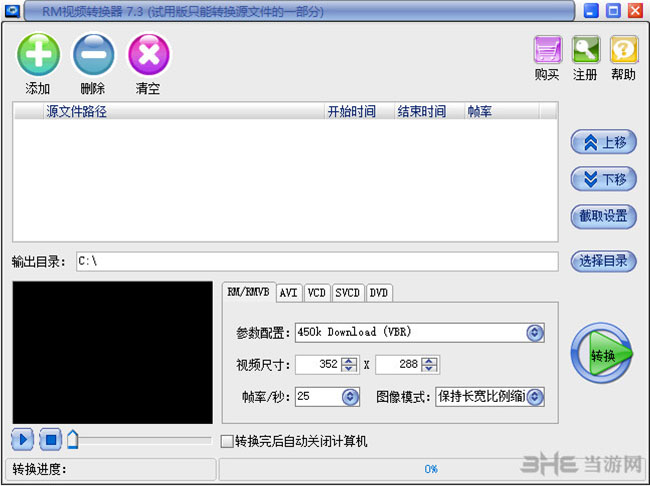
Task: Switch to the SVCD tab
Action: [x=347, y=293]
